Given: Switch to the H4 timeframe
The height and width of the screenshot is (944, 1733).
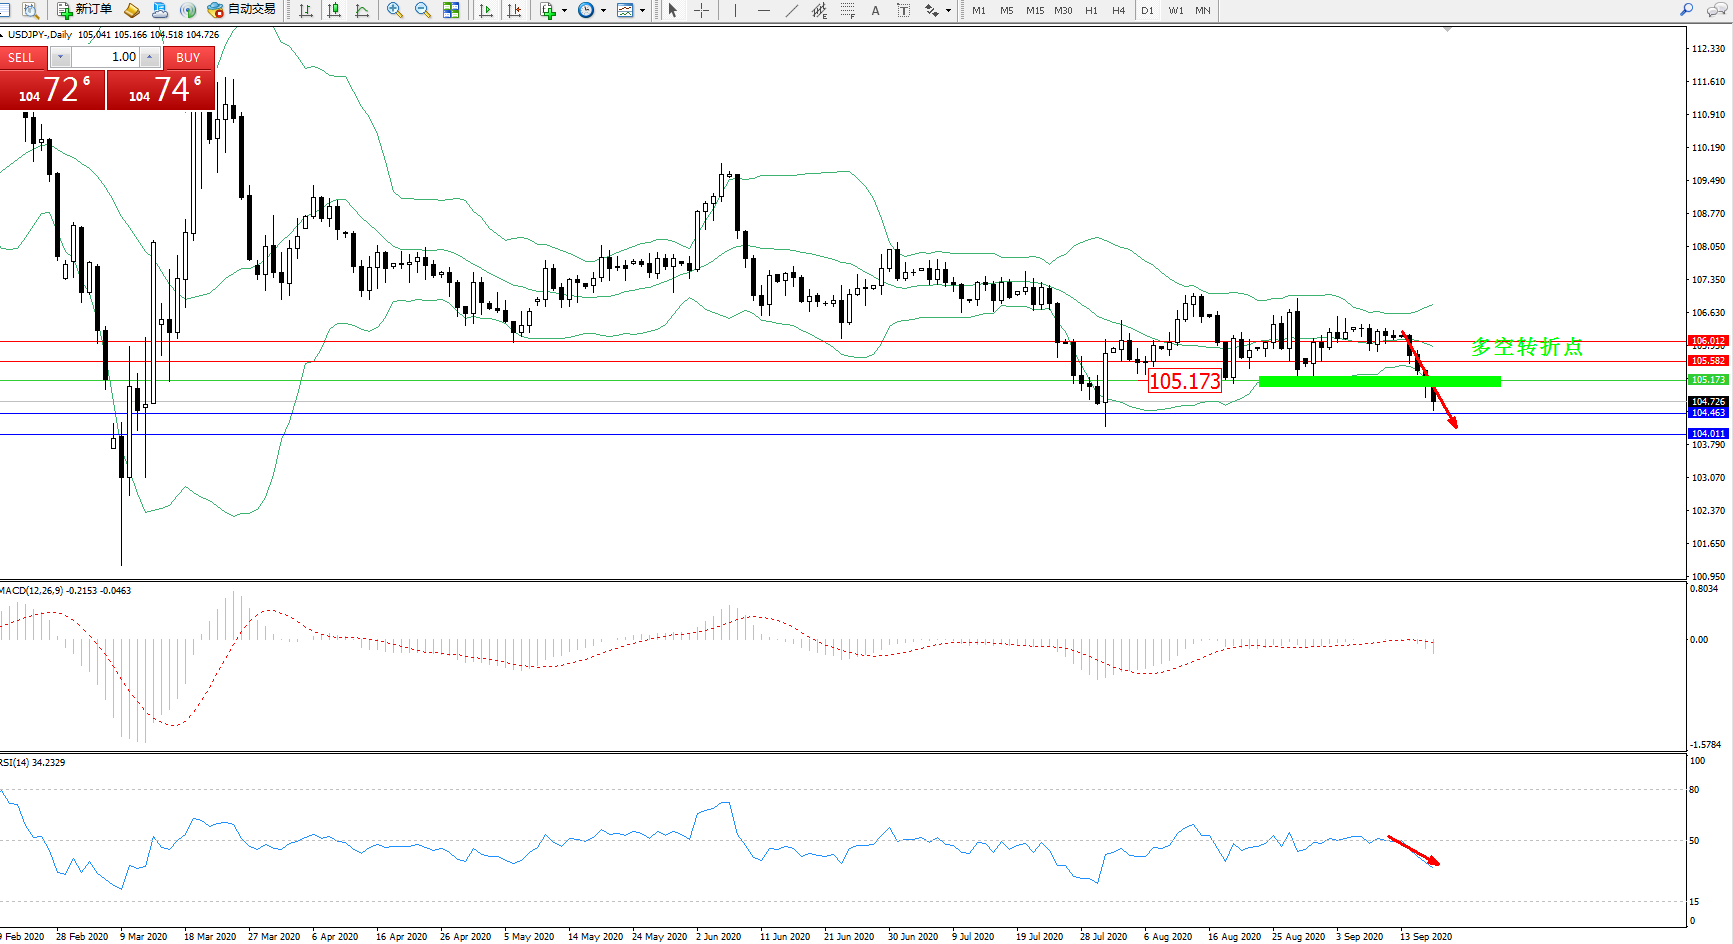Looking at the screenshot, I should pyautogui.click(x=1118, y=10).
